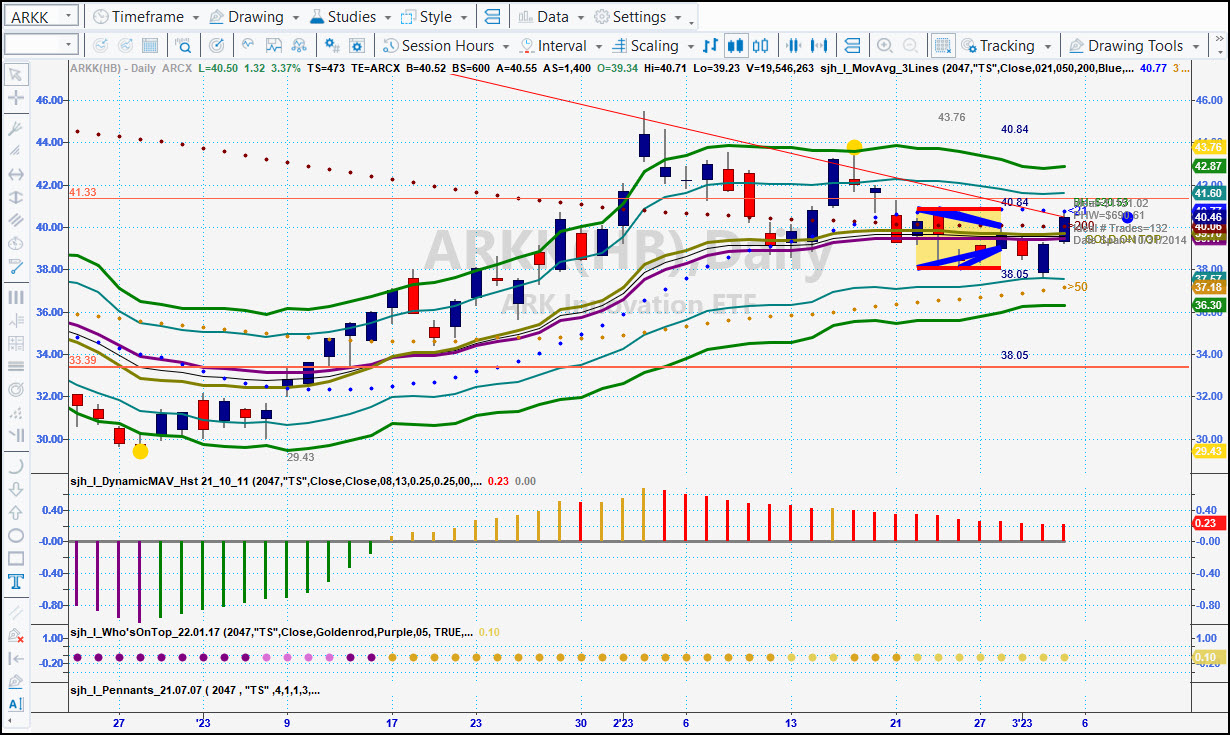This screenshot has height=735, width=1230.
Task: Click date 21 on the time axis
Action: tap(896, 722)
